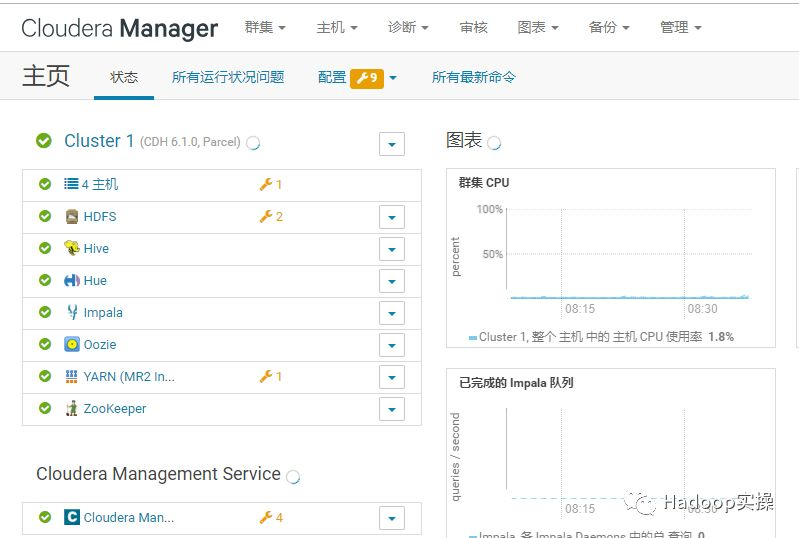Click the green health check for Hue
Screen dimensions: 799x538
click(x=45, y=280)
